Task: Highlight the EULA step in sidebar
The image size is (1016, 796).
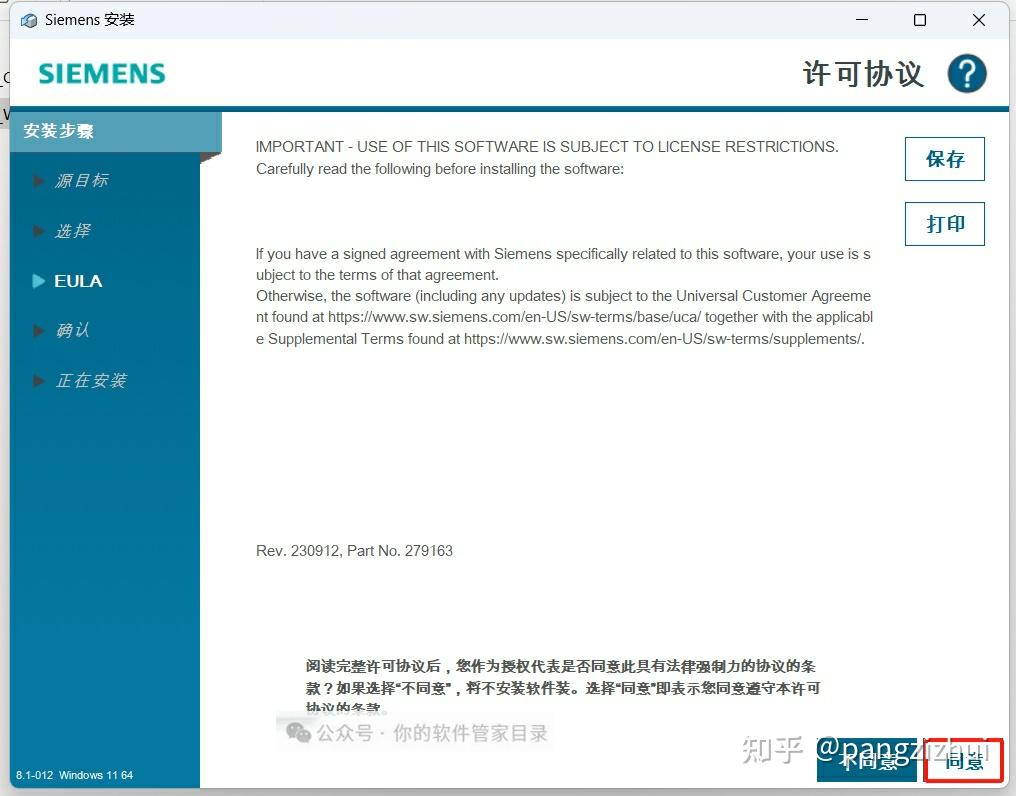Action: tap(77, 281)
